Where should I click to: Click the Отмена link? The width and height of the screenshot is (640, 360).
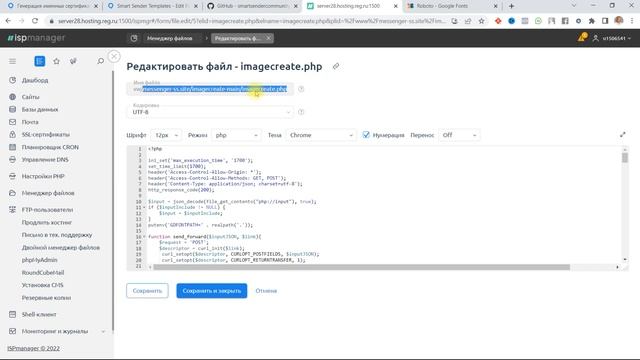pyautogui.click(x=266, y=291)
